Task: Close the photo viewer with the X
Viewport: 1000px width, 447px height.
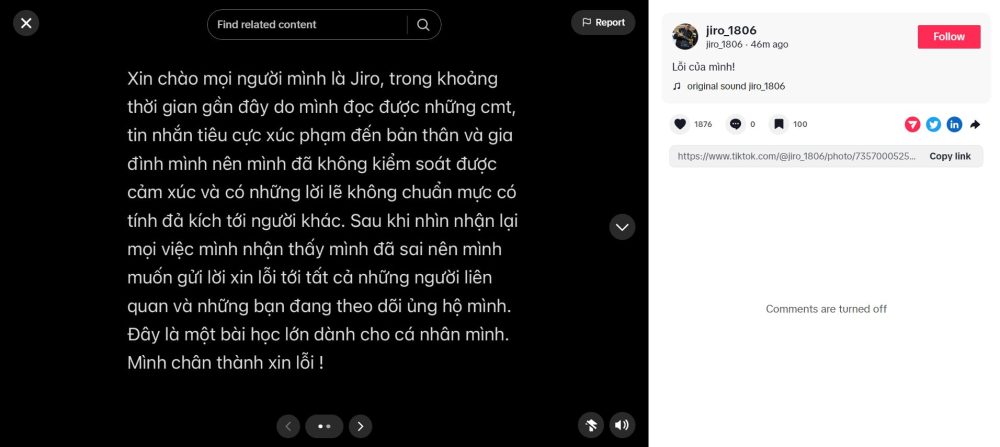Action: click(26, 23)
